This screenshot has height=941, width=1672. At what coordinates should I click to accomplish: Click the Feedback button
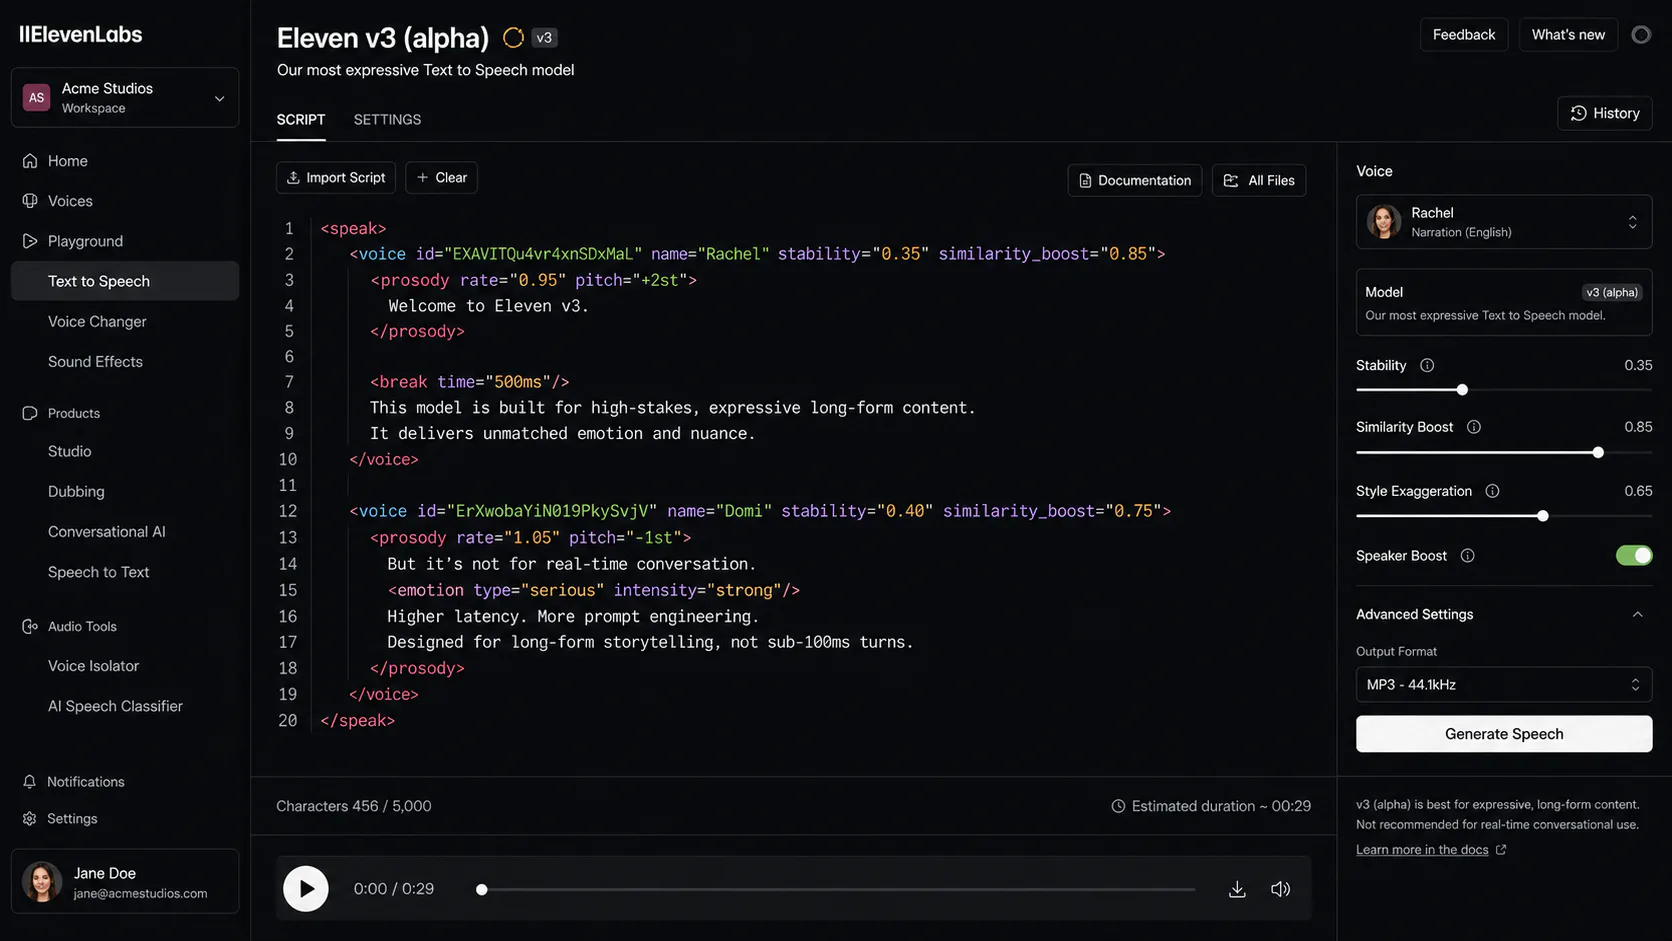click(x=1464, y=34)
